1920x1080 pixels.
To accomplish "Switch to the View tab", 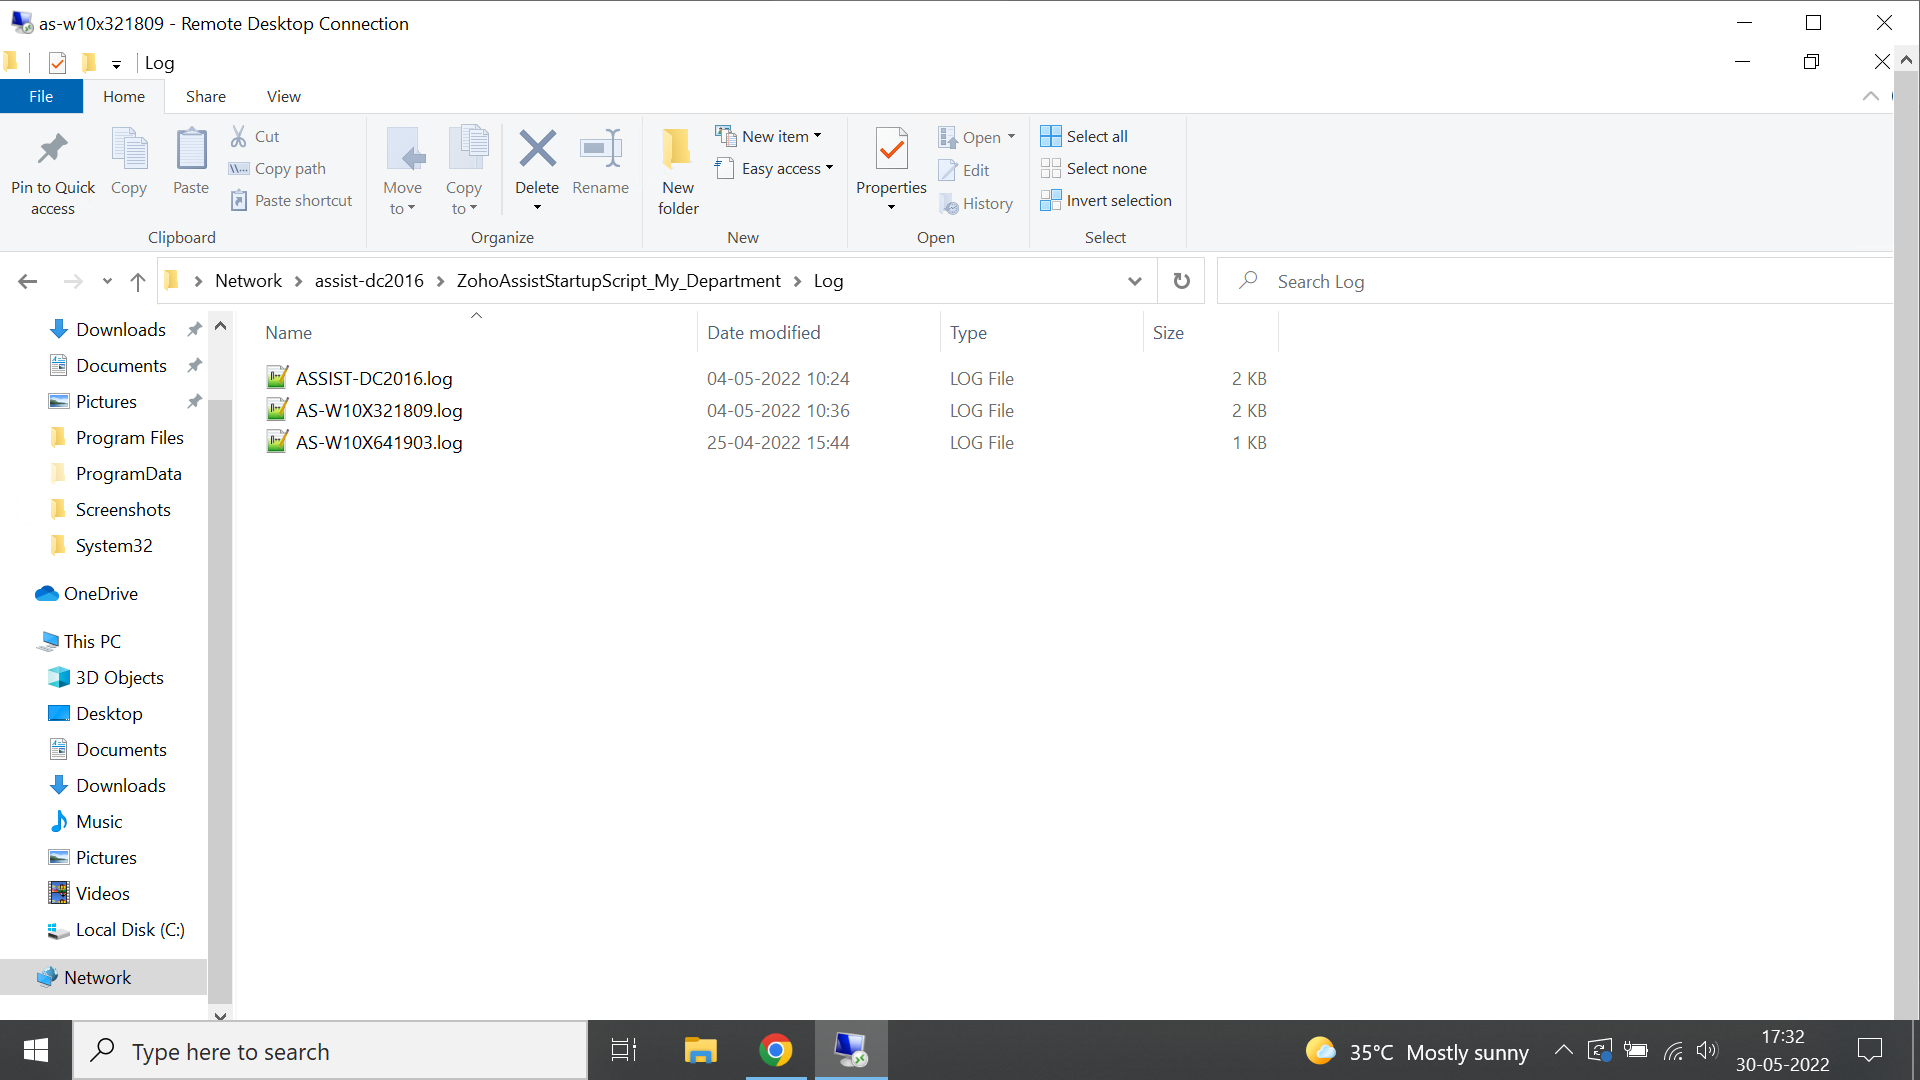I will click(283, 96).
